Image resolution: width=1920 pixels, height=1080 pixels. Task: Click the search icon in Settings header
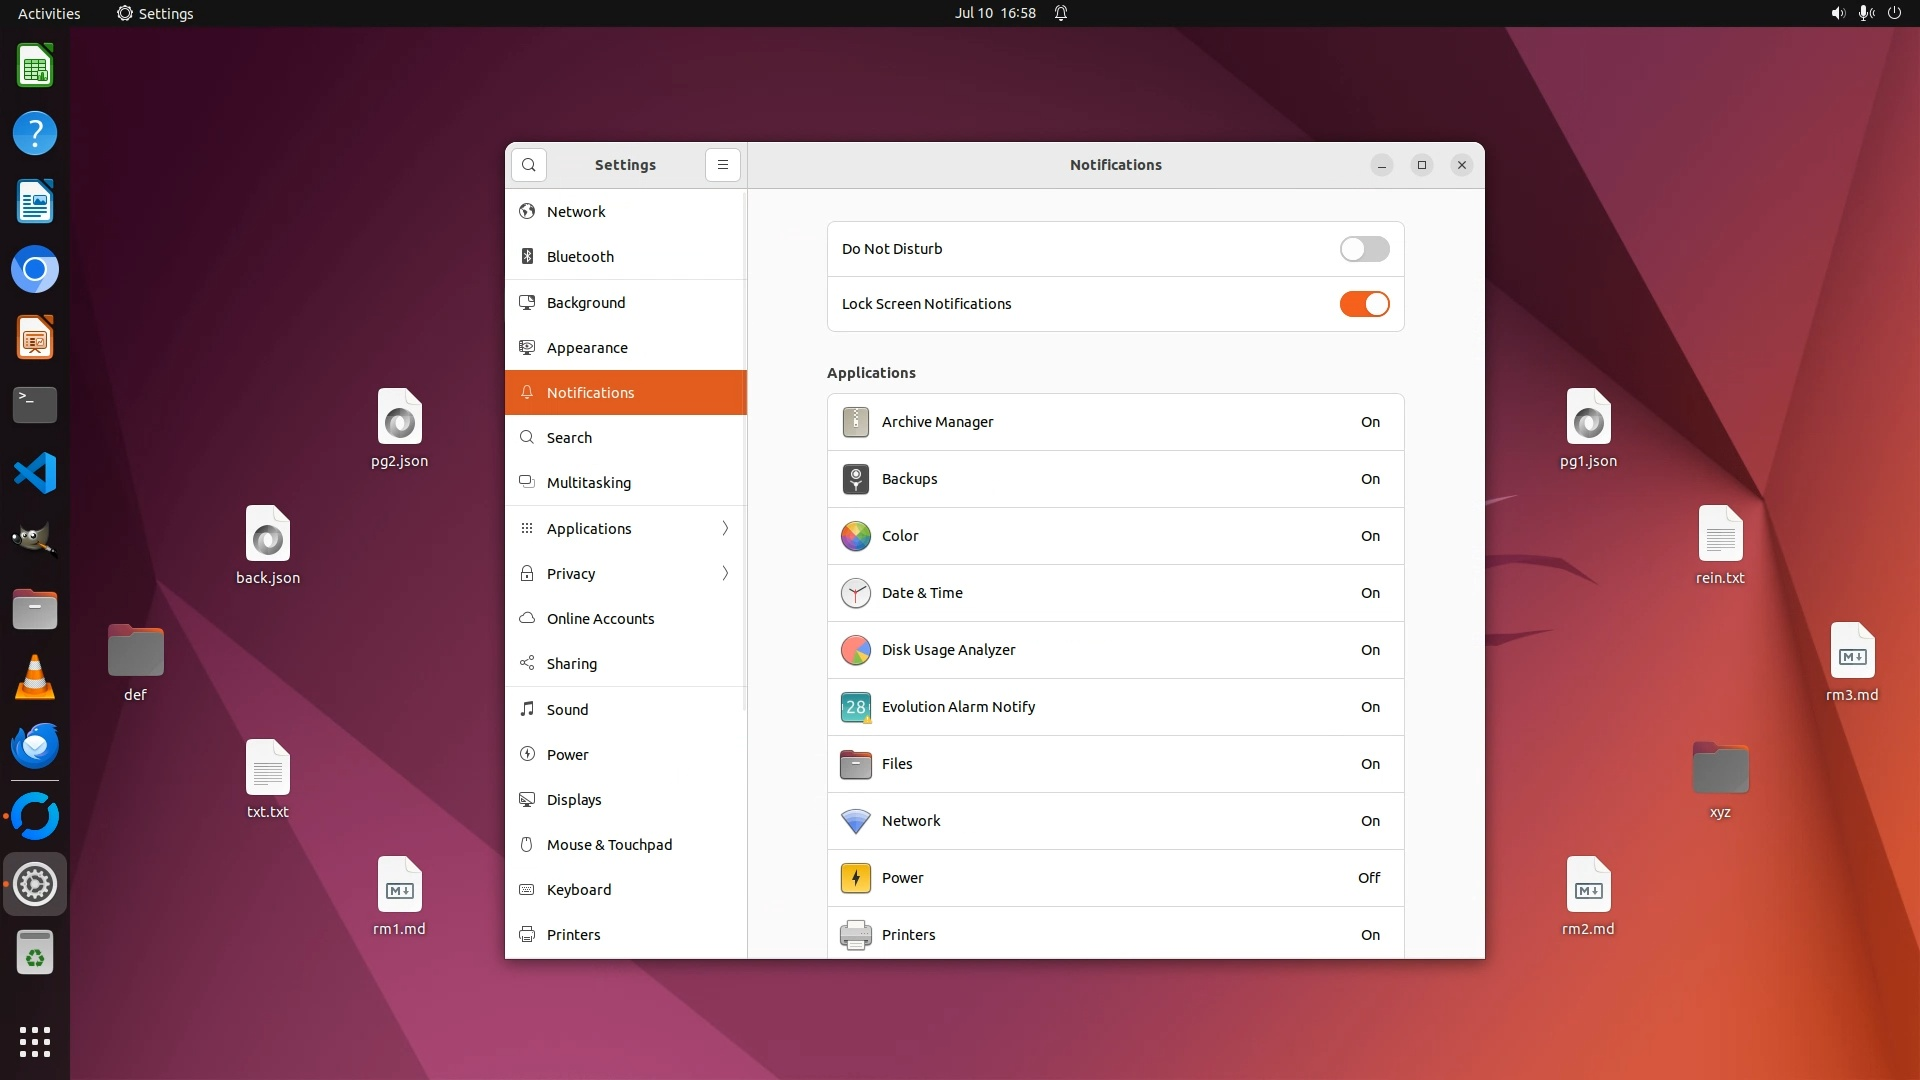point(528,165)
